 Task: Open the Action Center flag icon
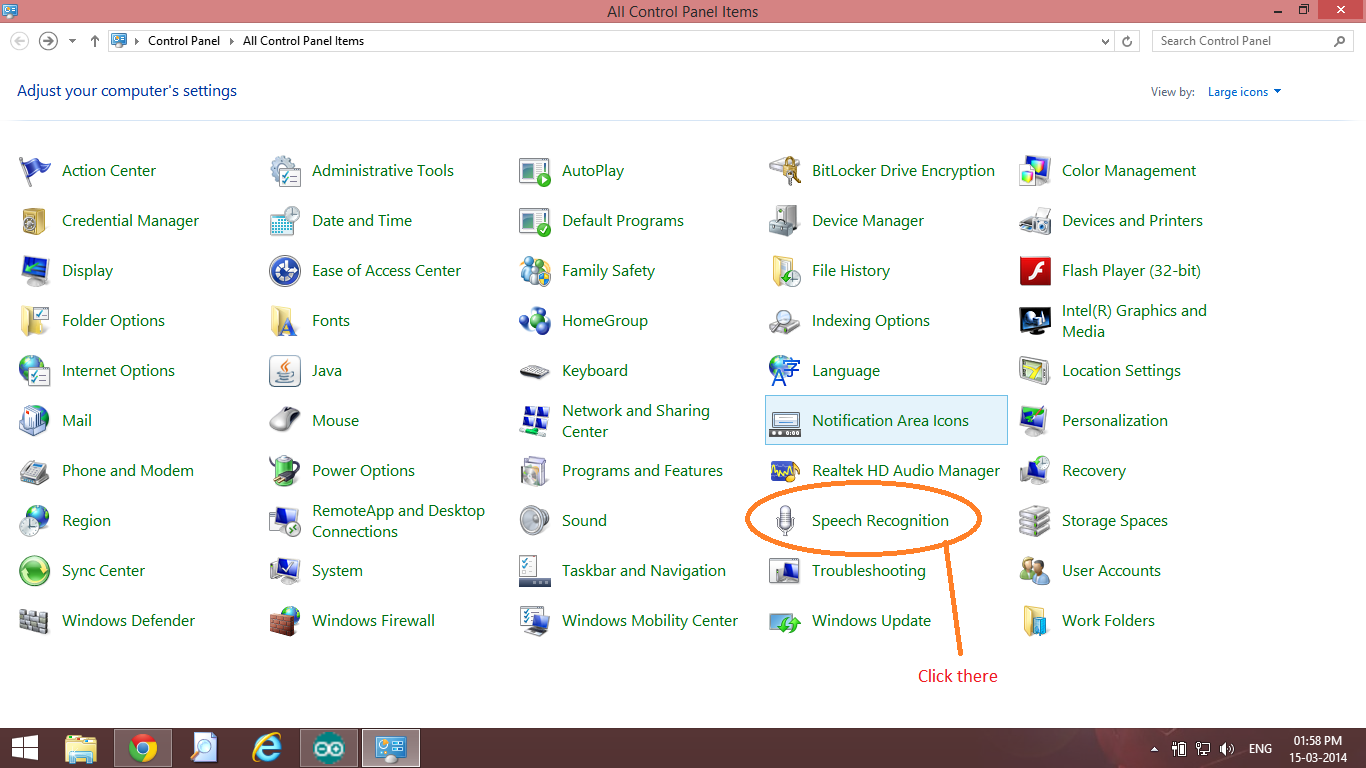tap(35, 171)
